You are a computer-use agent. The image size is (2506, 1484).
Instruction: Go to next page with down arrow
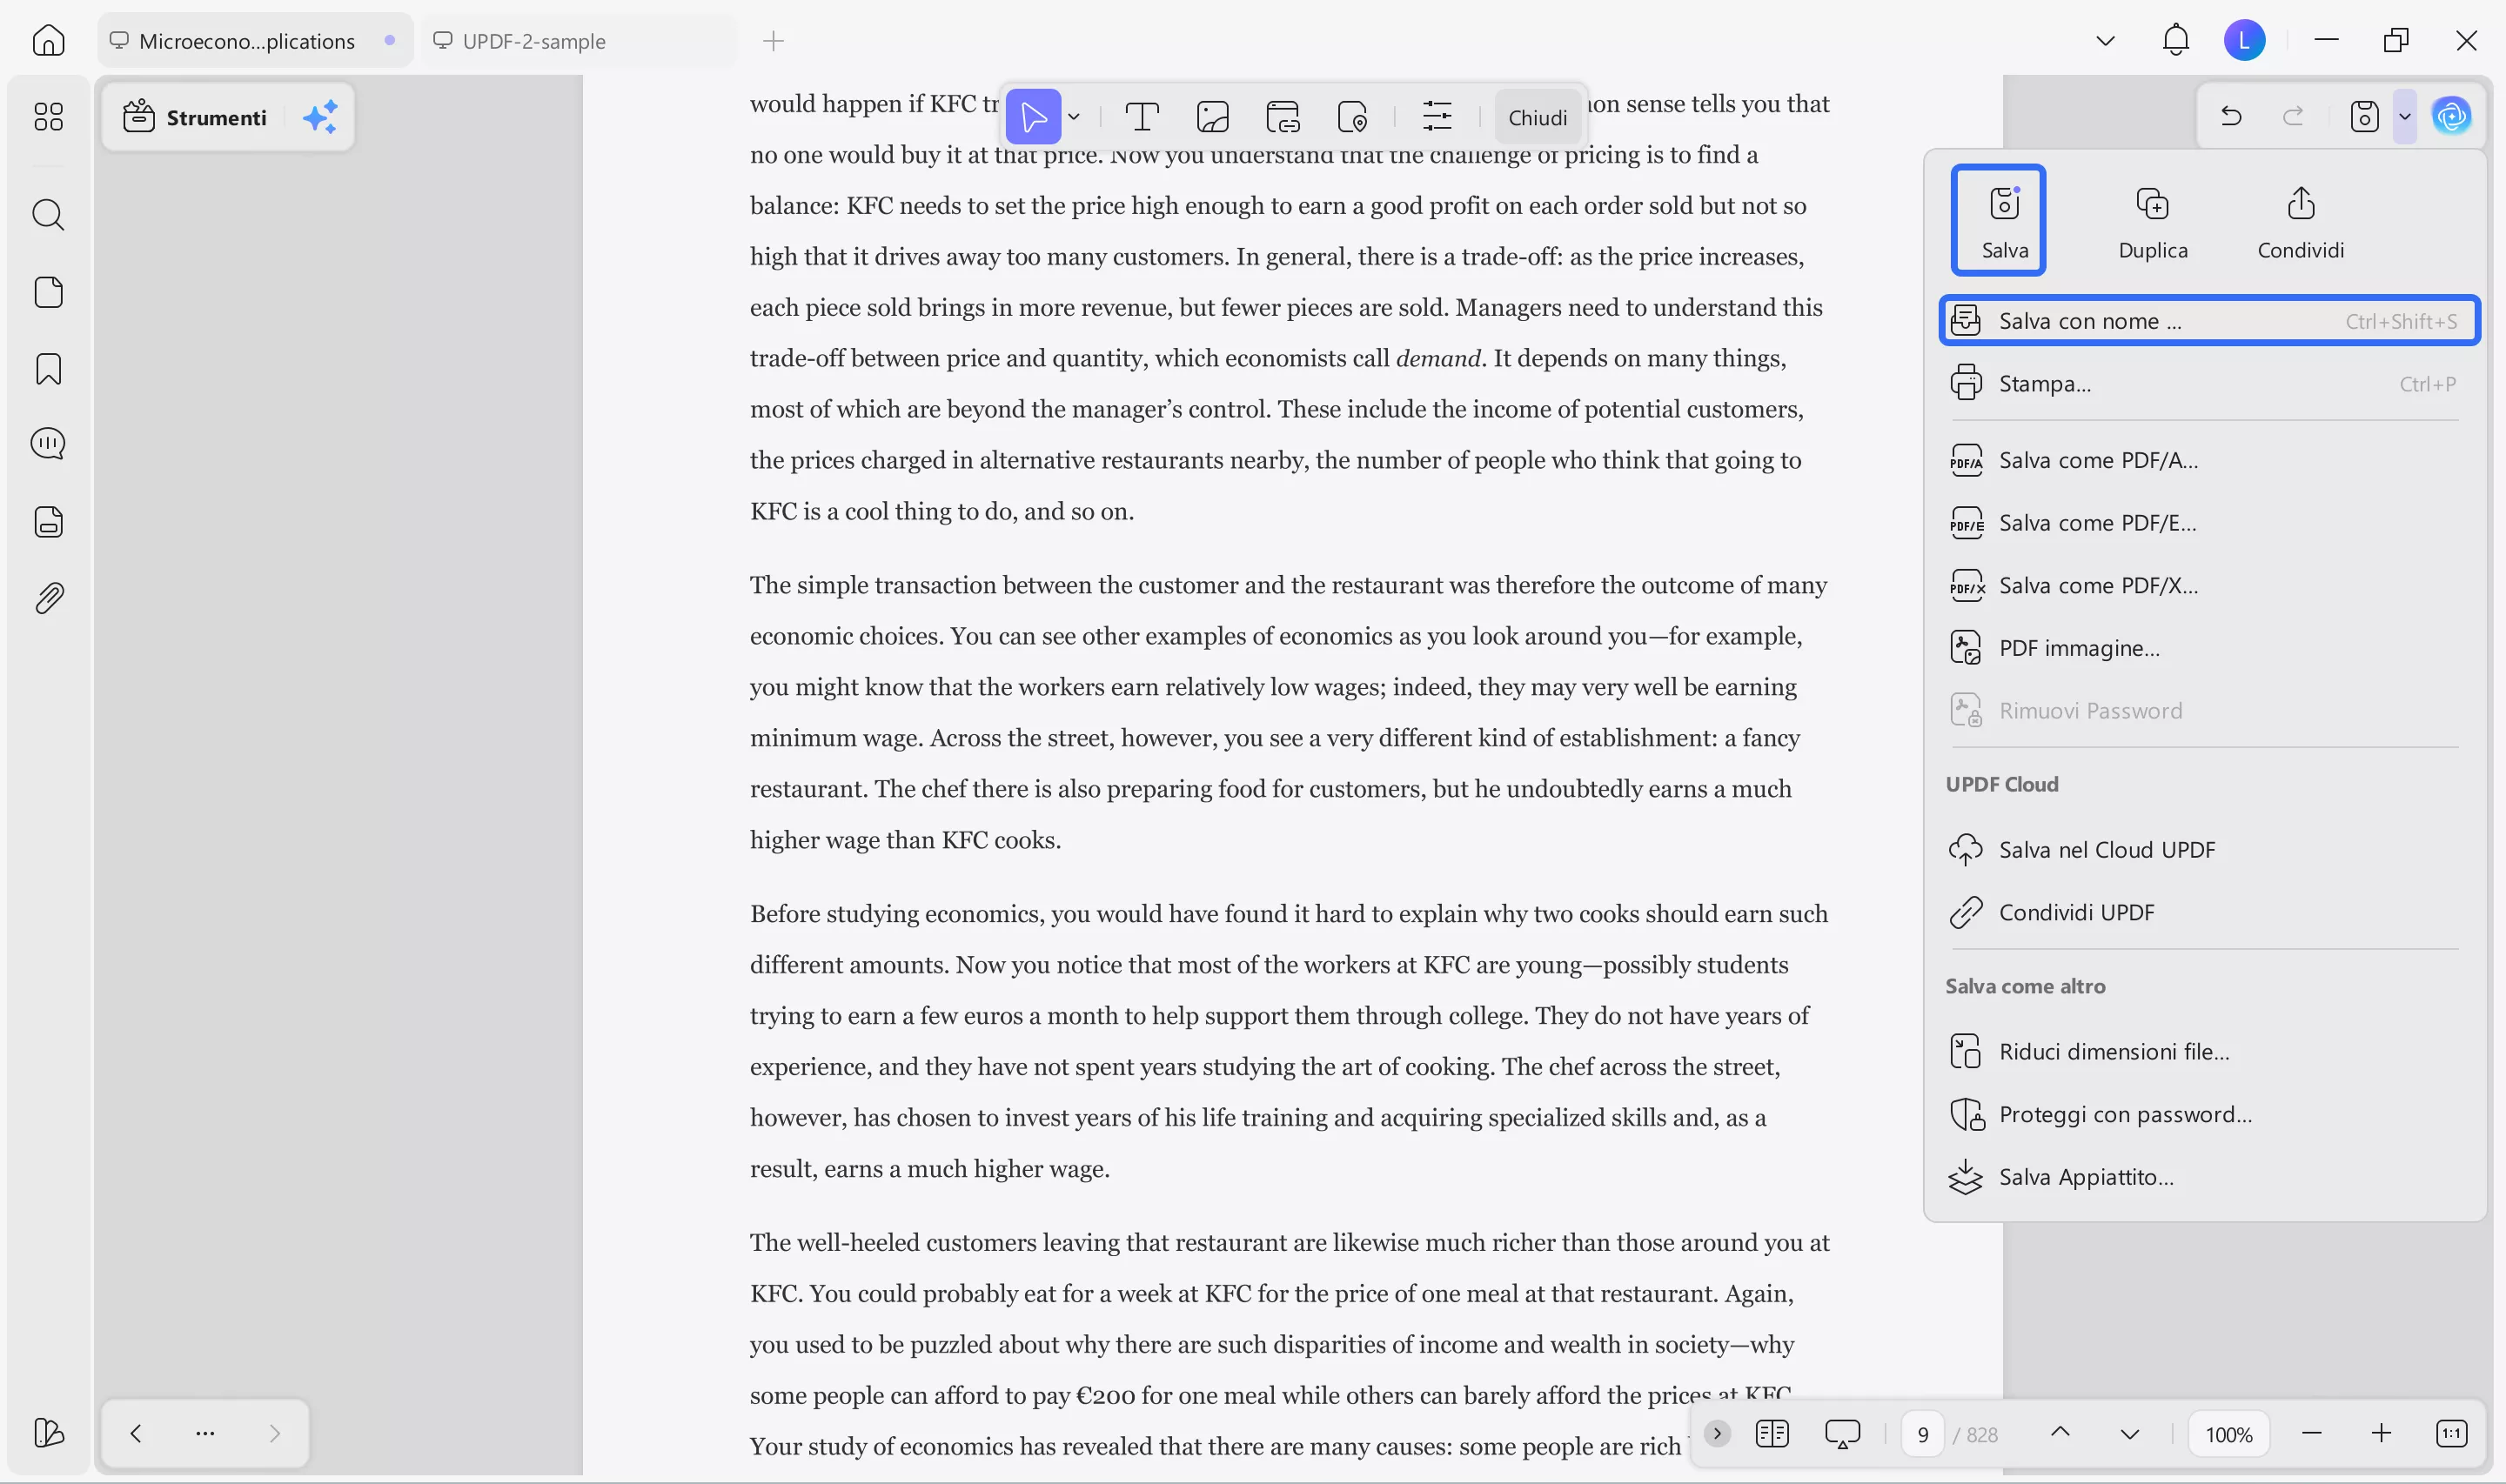2129,1433
